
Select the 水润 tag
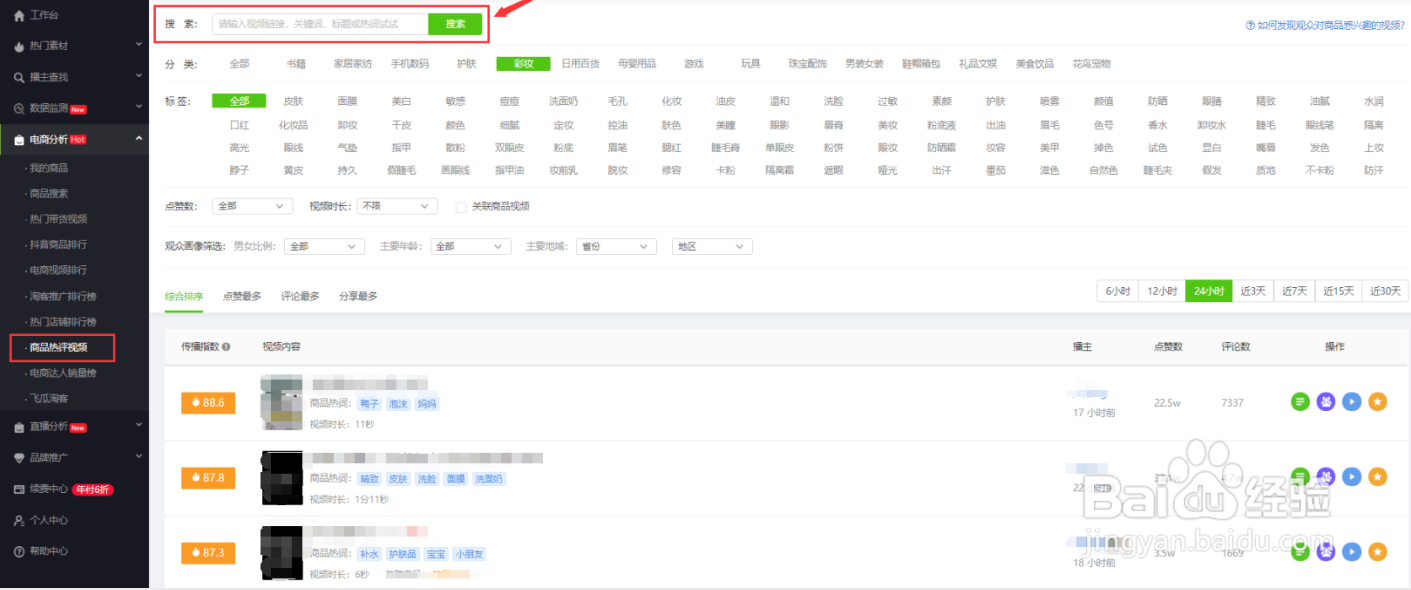click(x=1373, y=101)
